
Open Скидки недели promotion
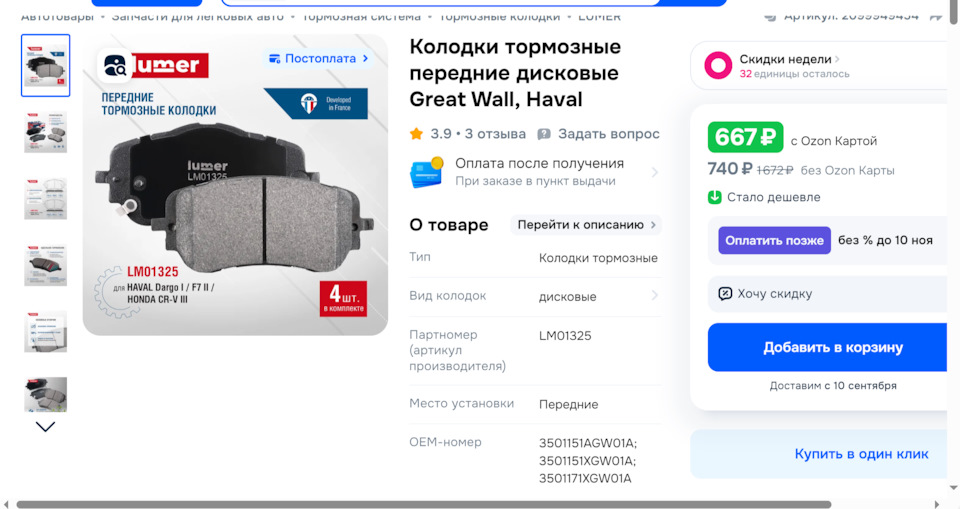[x=819, y=66]
